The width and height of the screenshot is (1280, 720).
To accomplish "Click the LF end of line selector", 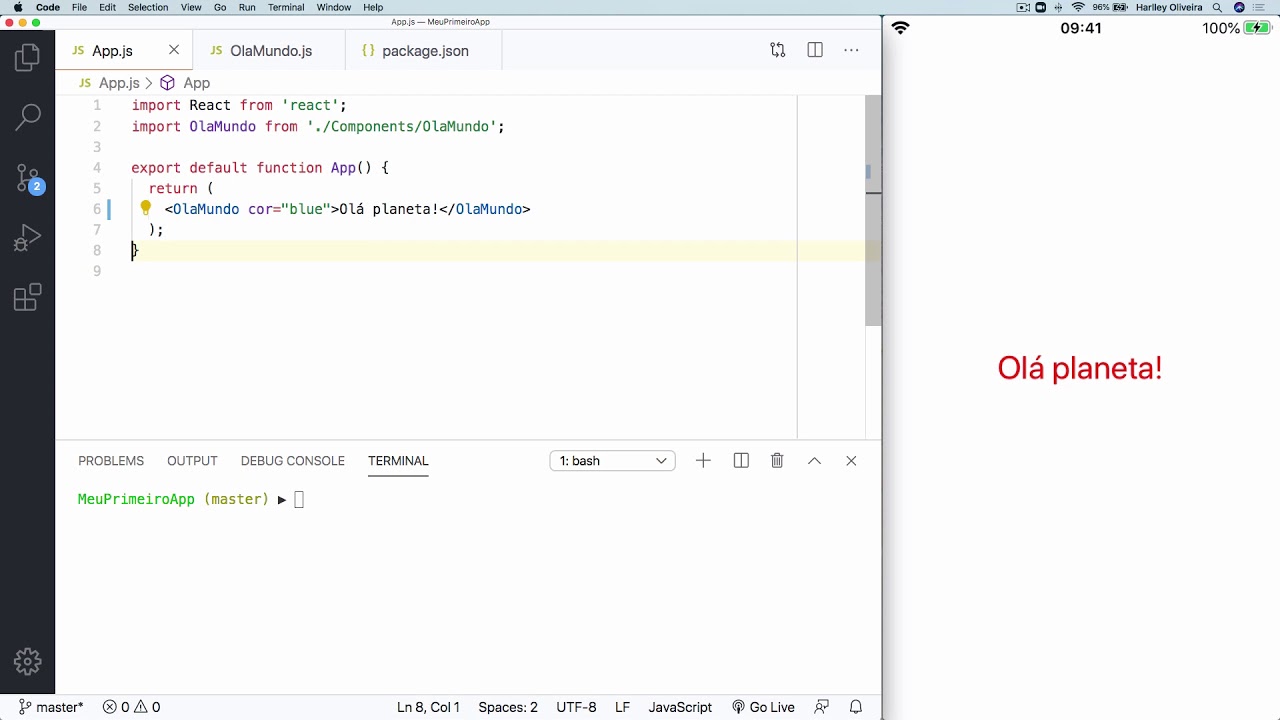I will (x=622, y=707).
